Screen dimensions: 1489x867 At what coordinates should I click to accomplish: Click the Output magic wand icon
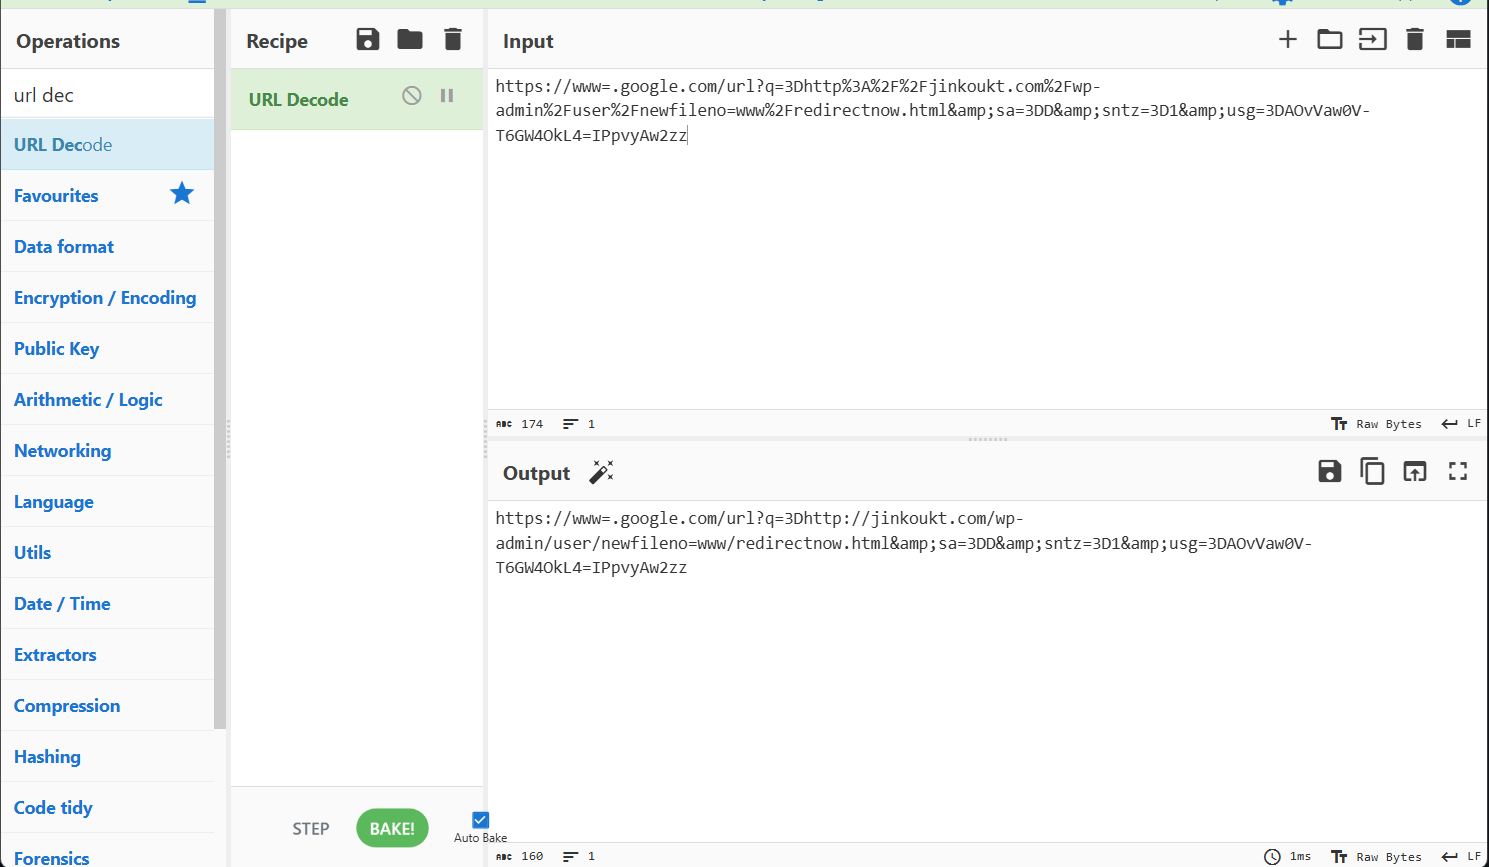pos(601,472)
